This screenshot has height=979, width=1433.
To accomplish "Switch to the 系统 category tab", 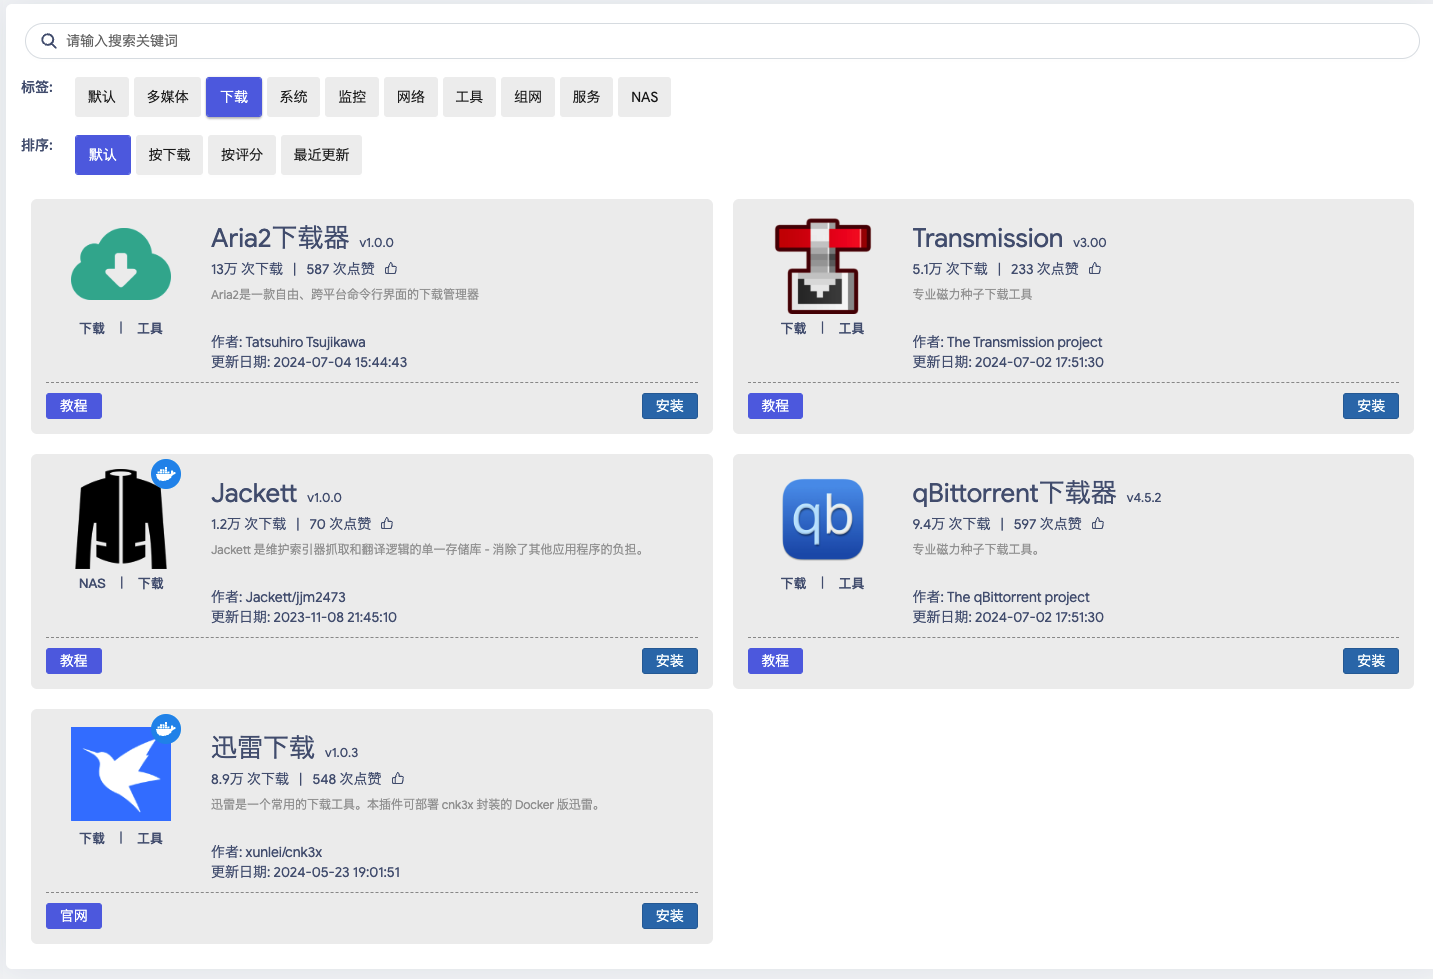I will (293, 96).
